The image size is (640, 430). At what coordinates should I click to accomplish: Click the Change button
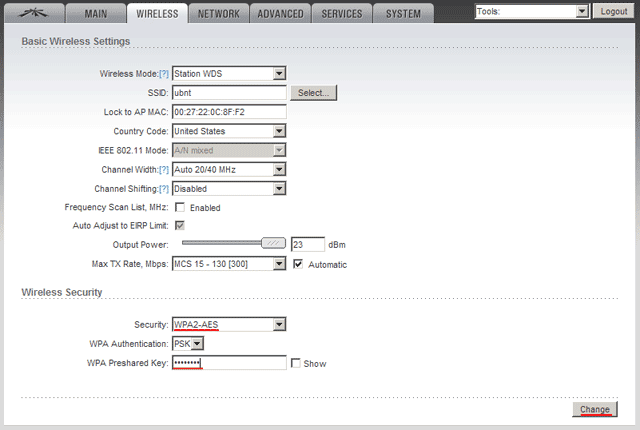coord(595,409)
